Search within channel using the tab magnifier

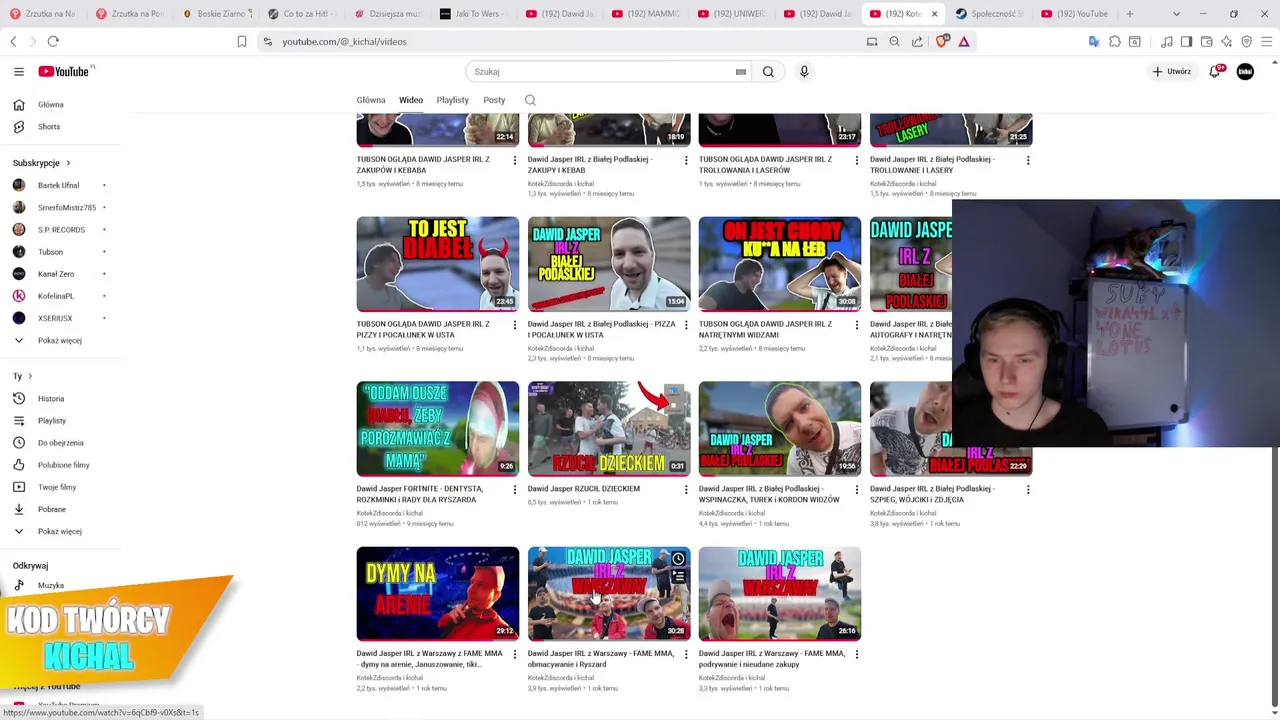530,100
